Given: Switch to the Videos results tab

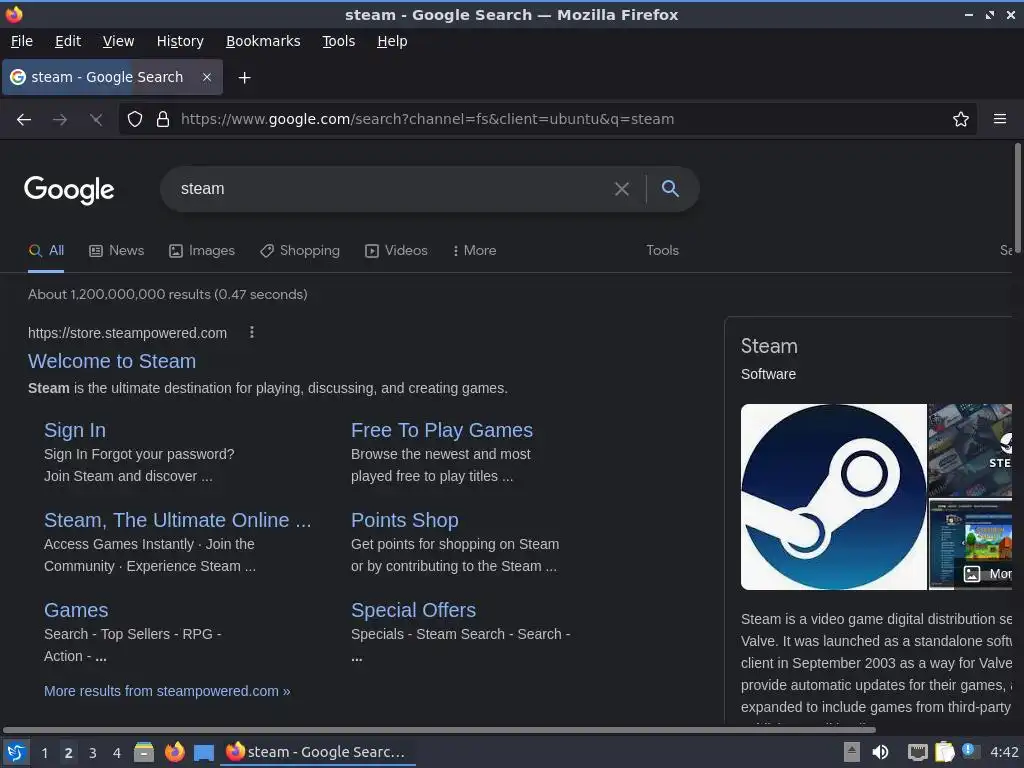Looking at the screenshot, I should click(x=396, y=251).
